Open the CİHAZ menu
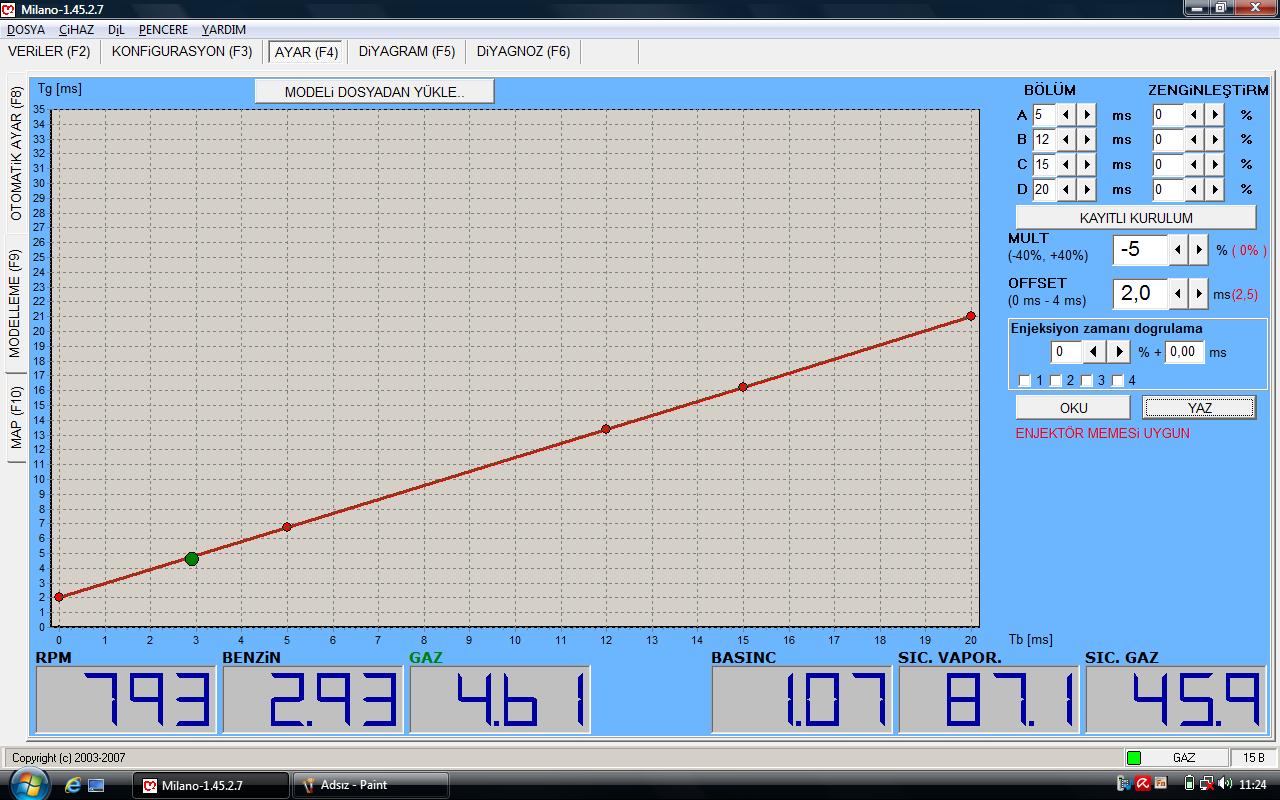Image resolution: width=1280 pixels, height=800 pixels. pyautogui.click(x=76, y=30)
